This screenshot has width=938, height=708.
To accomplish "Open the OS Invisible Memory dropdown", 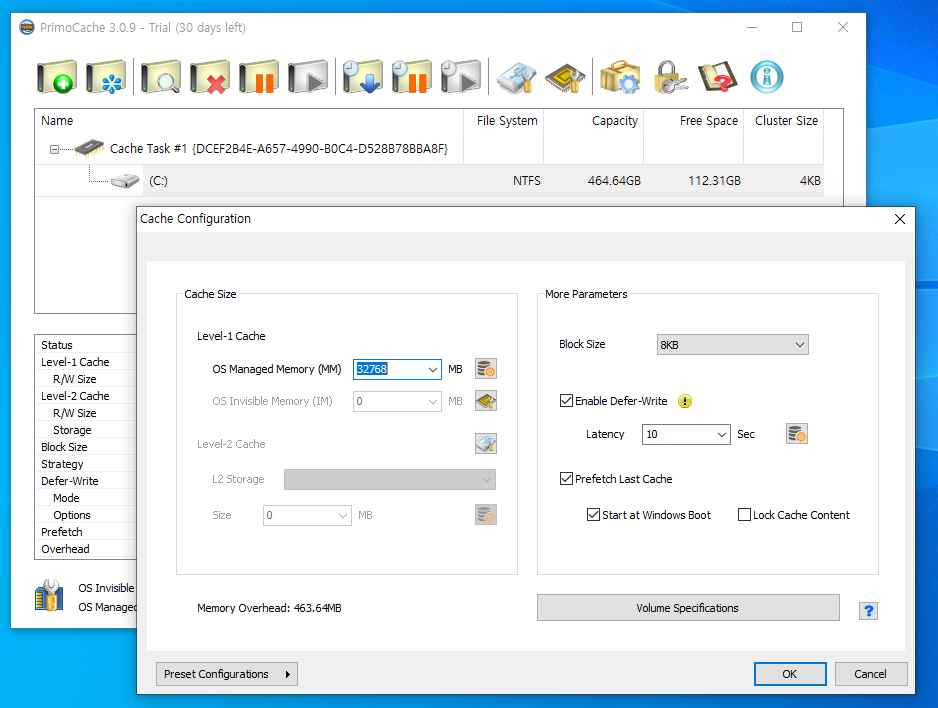I will pos(433,402).
